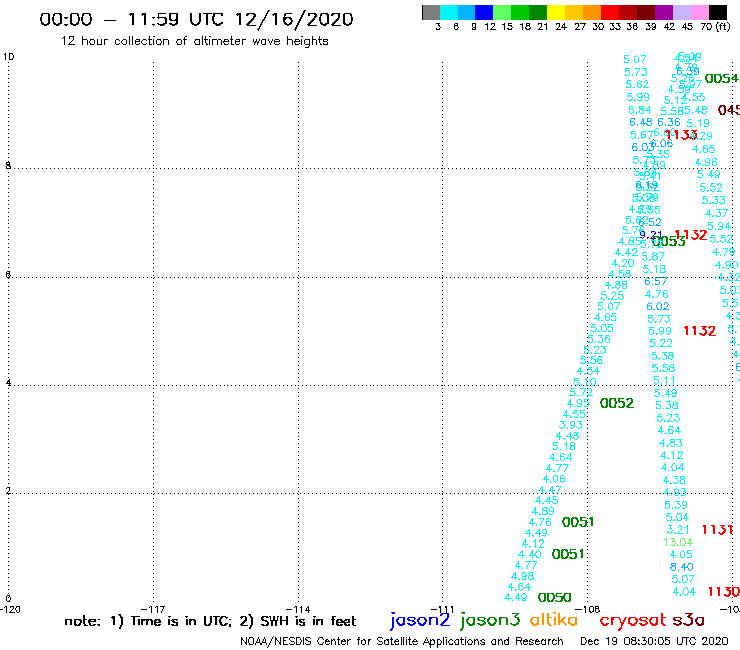Click the 5.36 wave height value
Image resolution: width=740 pixels, height=650 pixels.
(x=599, y=339)
